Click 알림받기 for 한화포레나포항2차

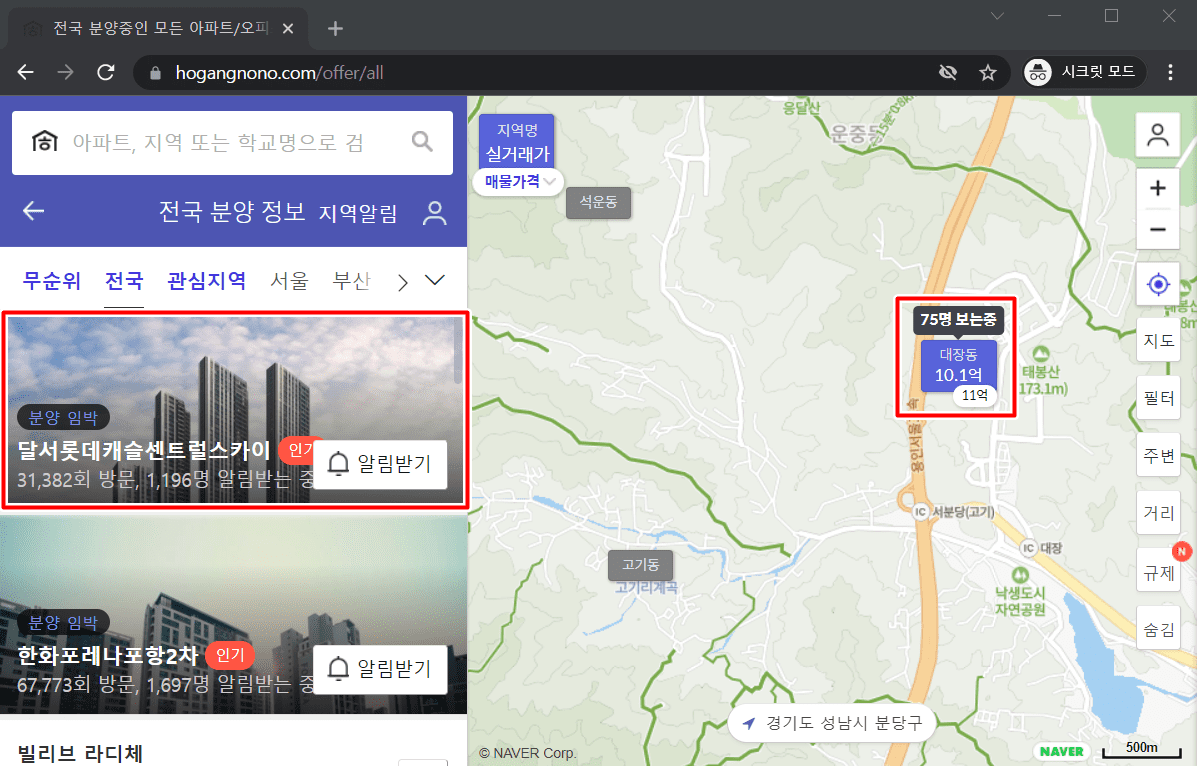click(x=380, y=669)
